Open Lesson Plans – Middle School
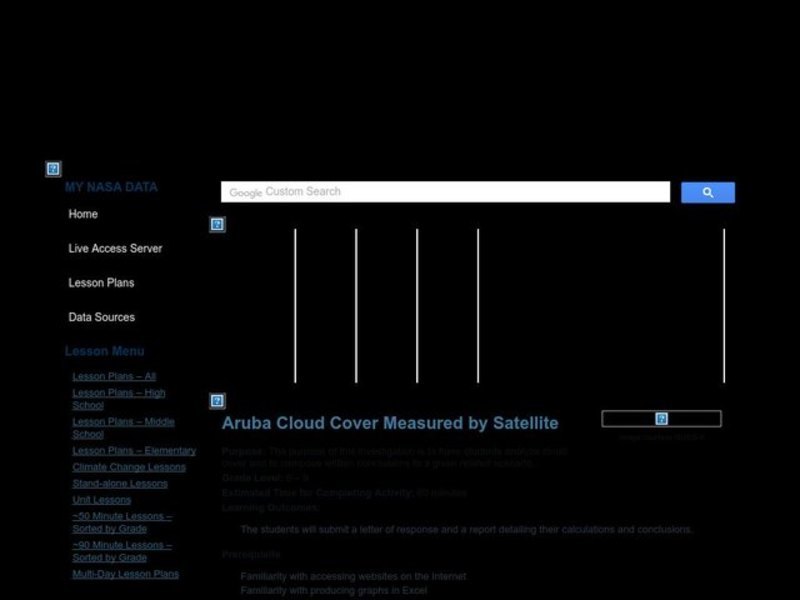 [x=120, y=426]
